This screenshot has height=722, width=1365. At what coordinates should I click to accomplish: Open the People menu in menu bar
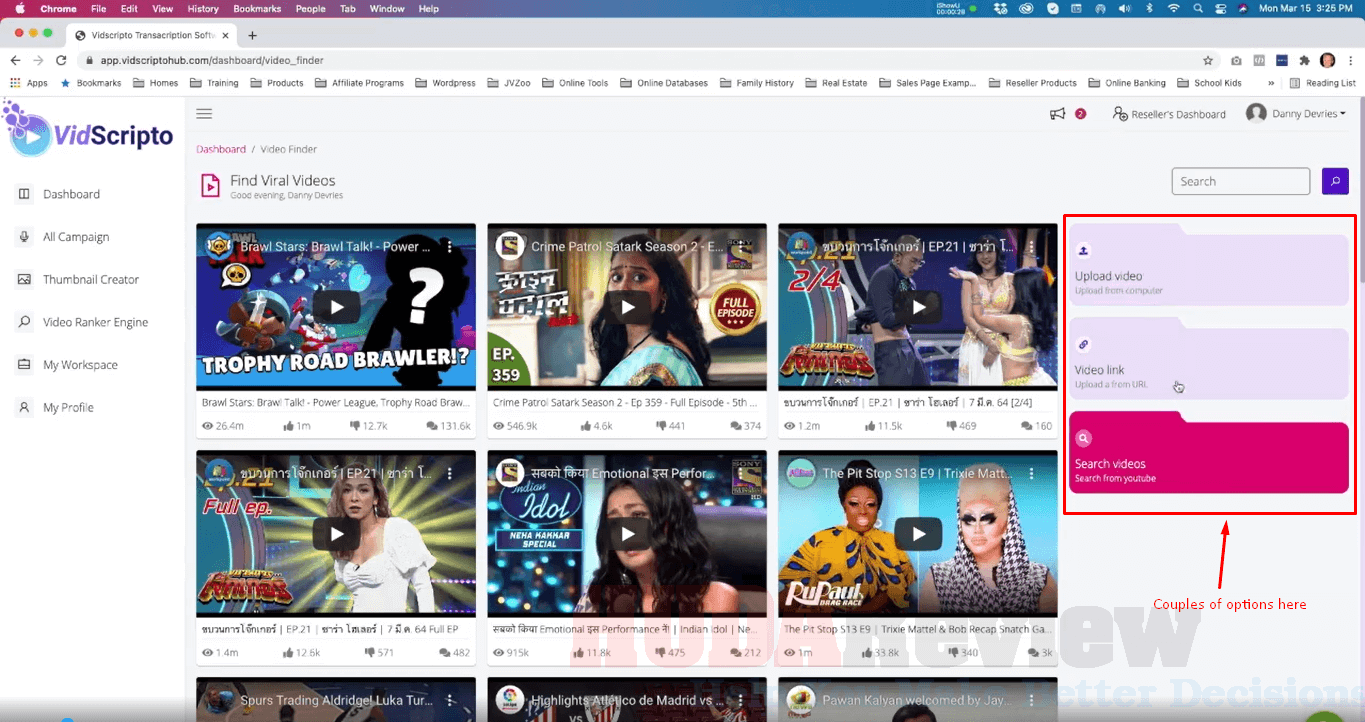click(310, 9)
